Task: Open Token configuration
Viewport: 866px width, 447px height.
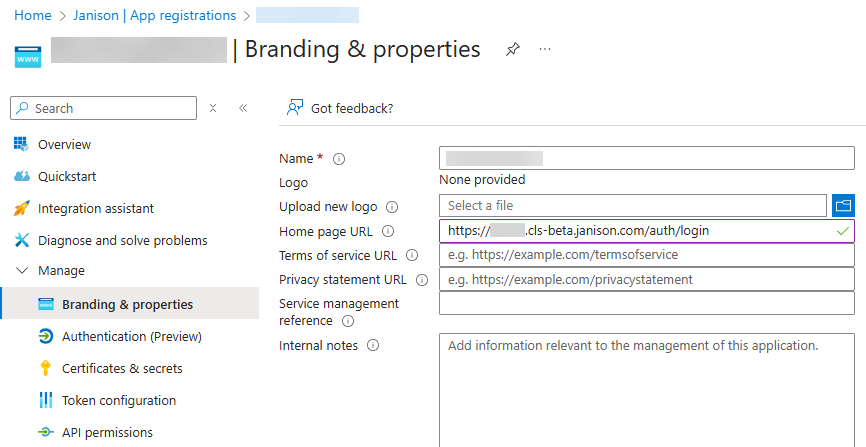Action: pyautogui.click(x=118, y=401)
